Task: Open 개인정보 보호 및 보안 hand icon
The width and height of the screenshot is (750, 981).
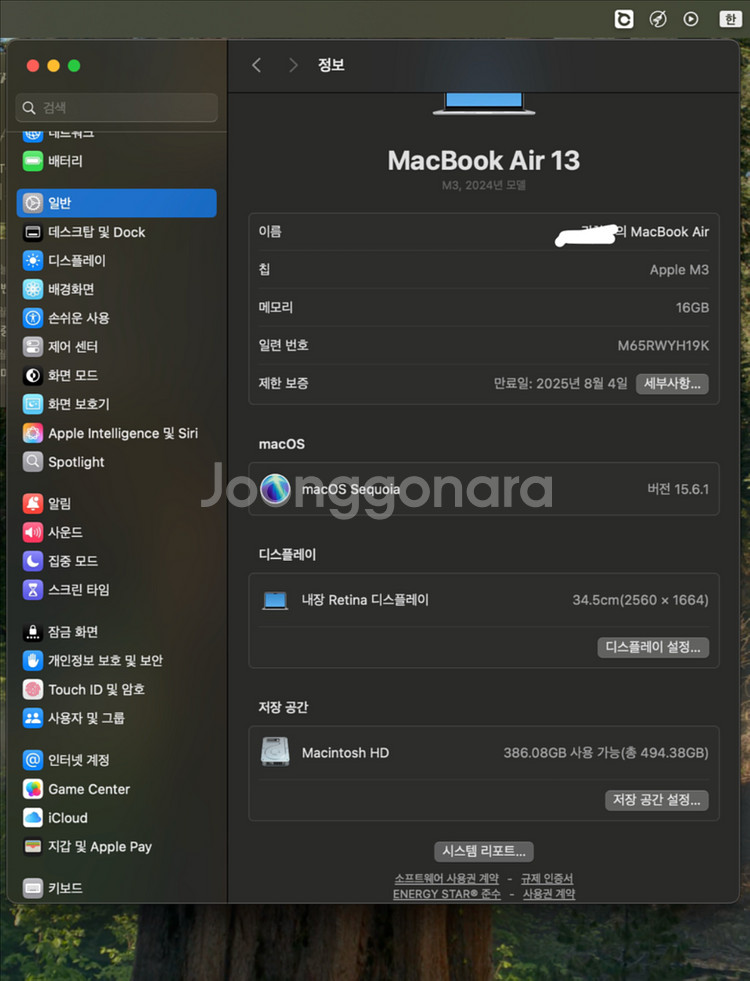Action: (33, 661)
